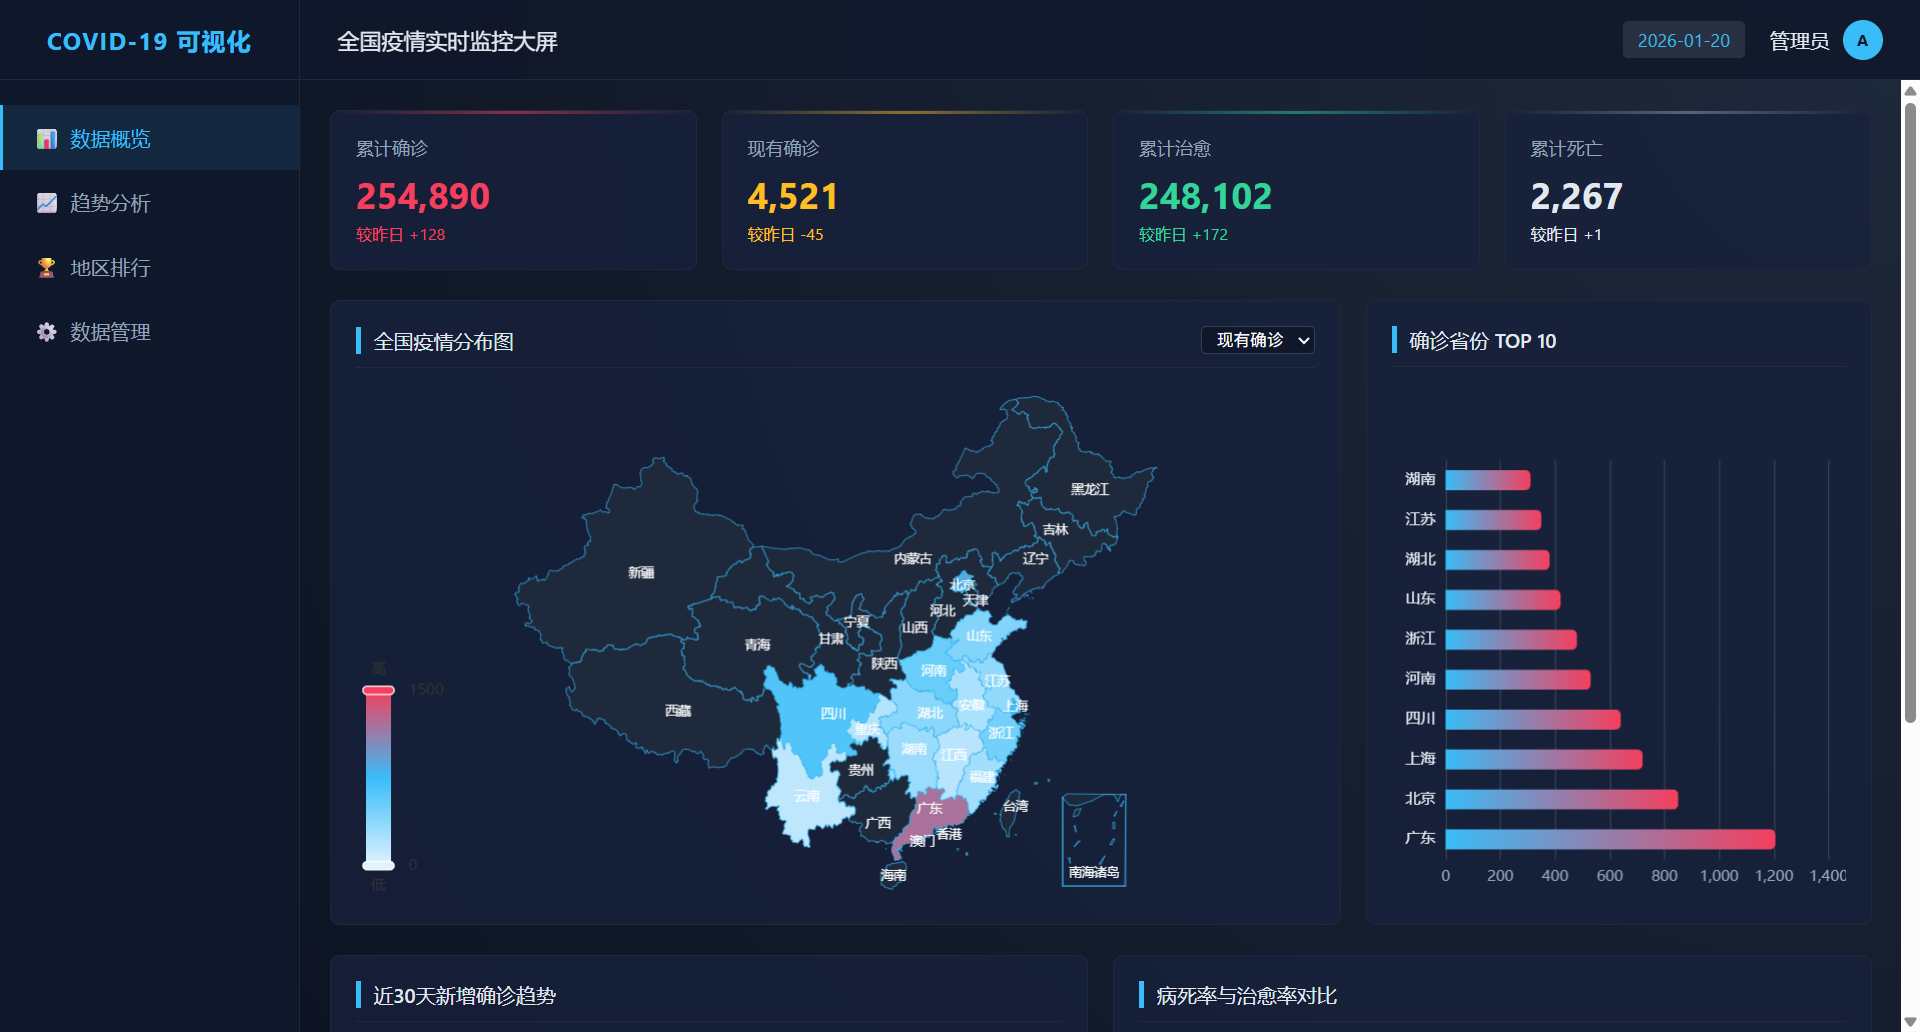The height and width of the screenshot is (1032, 1920).
Task: Open the 趋势分析 menu item
Action: [110, 203]
